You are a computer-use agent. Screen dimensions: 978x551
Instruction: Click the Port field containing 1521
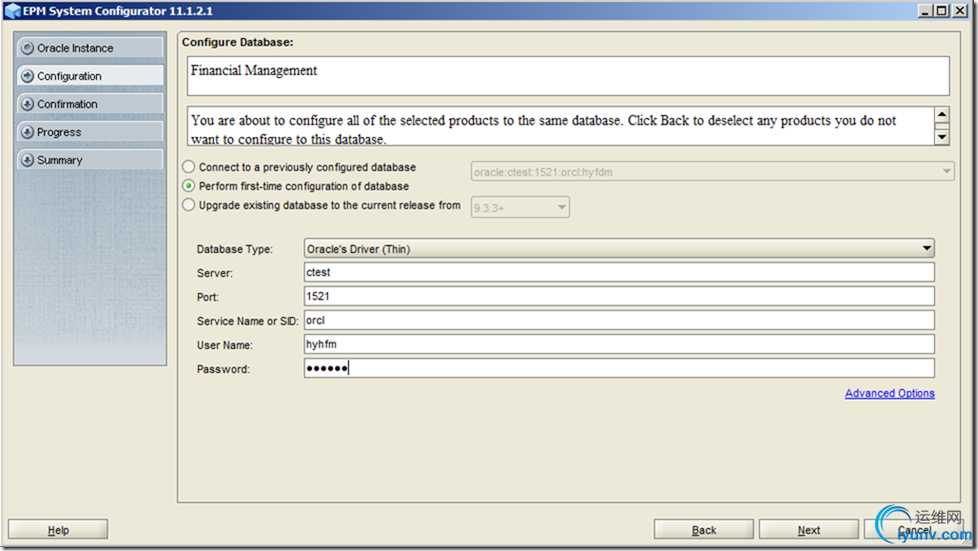click(x=619, y=296)
